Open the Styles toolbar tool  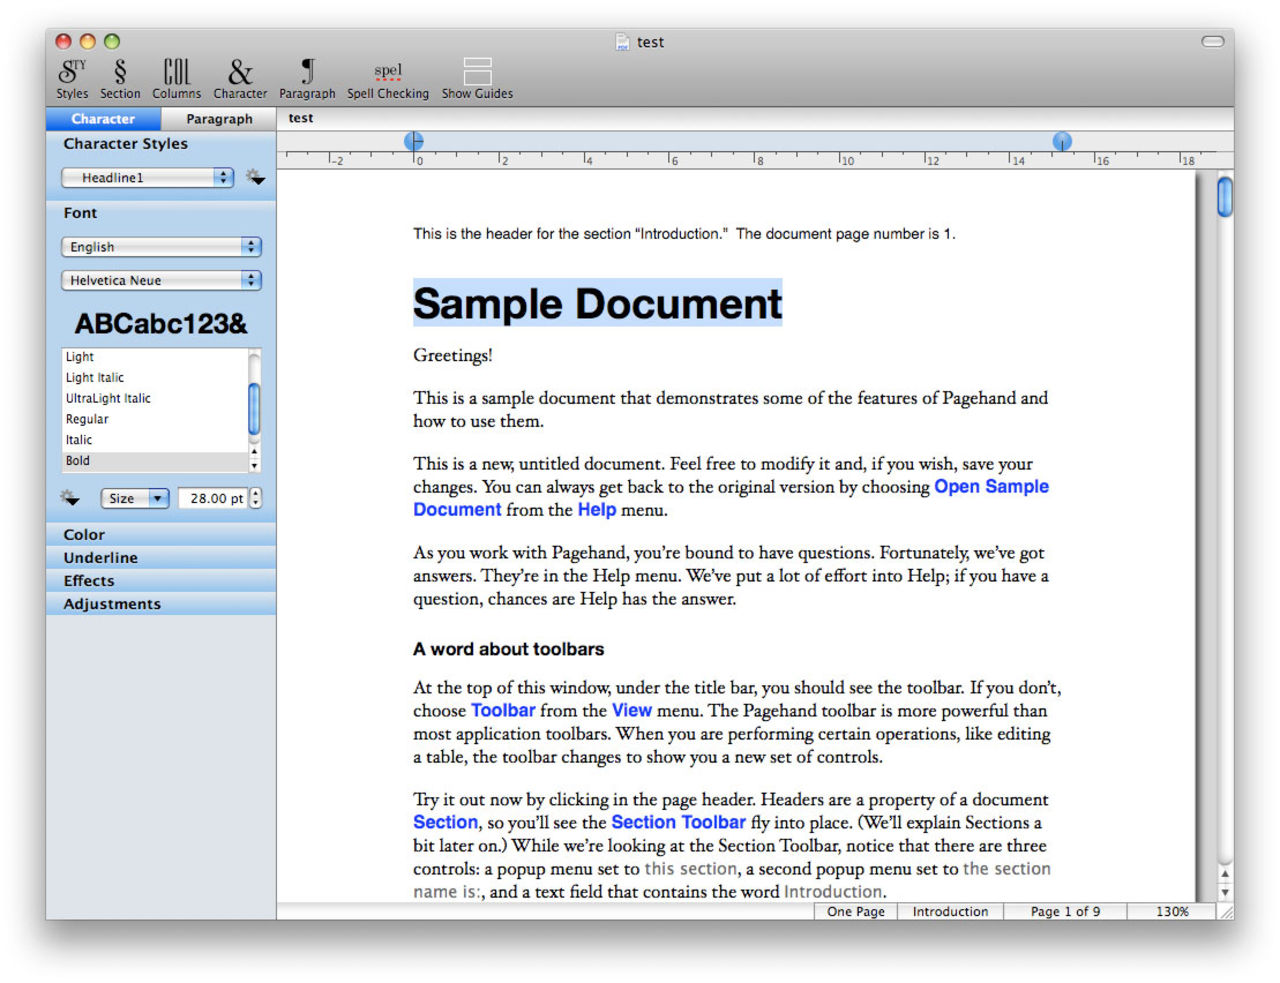pos(71,78)
